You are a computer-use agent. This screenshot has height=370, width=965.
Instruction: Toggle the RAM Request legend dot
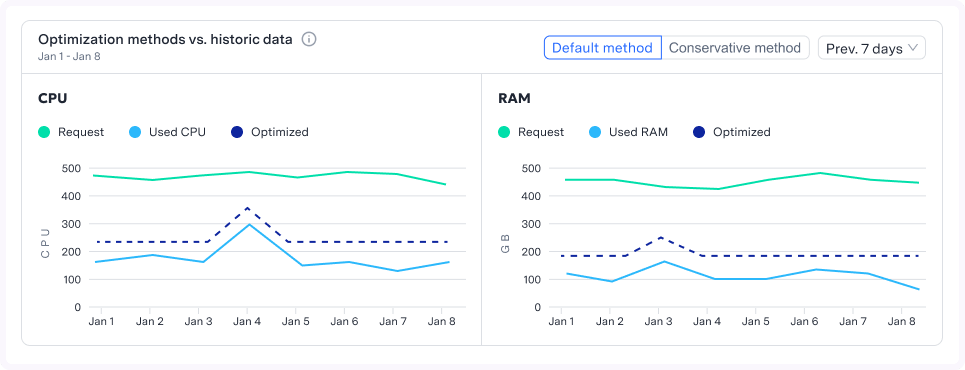(504, 132)
